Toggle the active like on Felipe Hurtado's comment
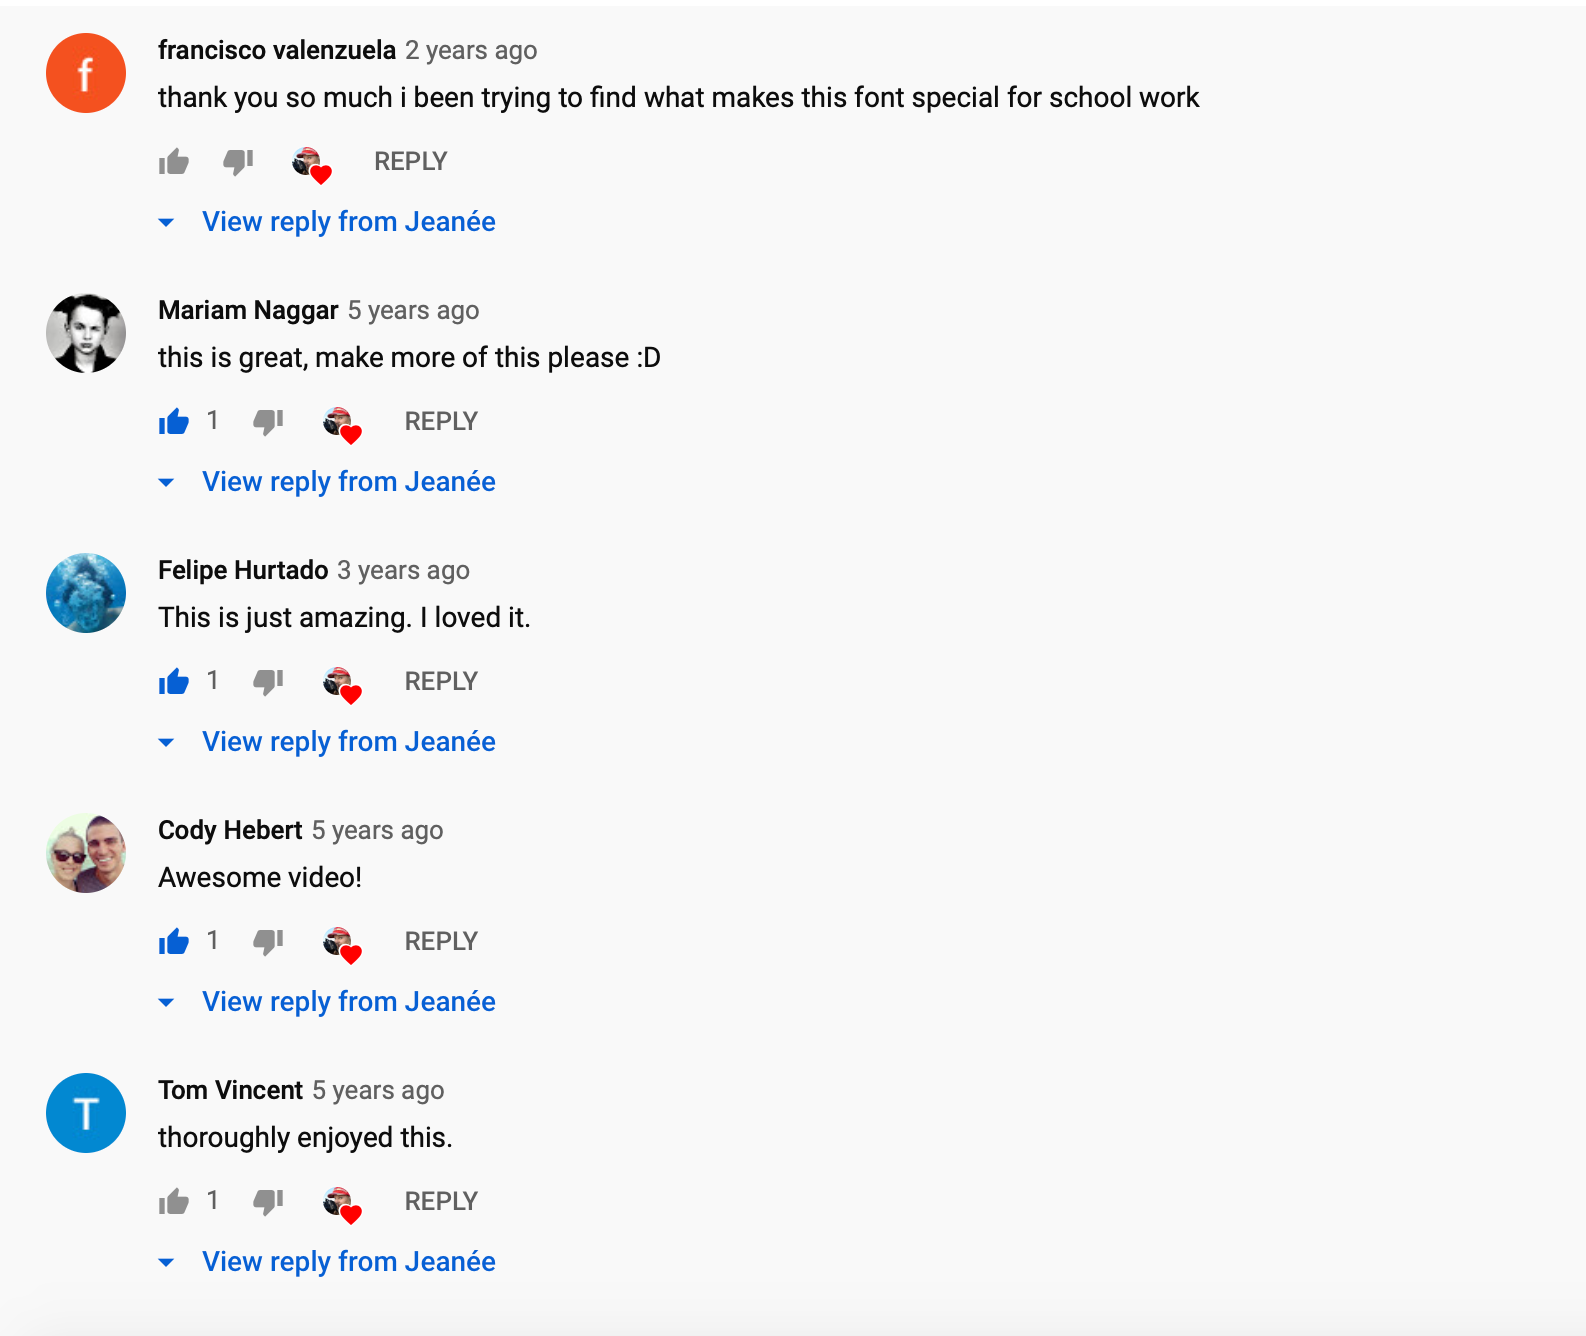 point(174,682)
